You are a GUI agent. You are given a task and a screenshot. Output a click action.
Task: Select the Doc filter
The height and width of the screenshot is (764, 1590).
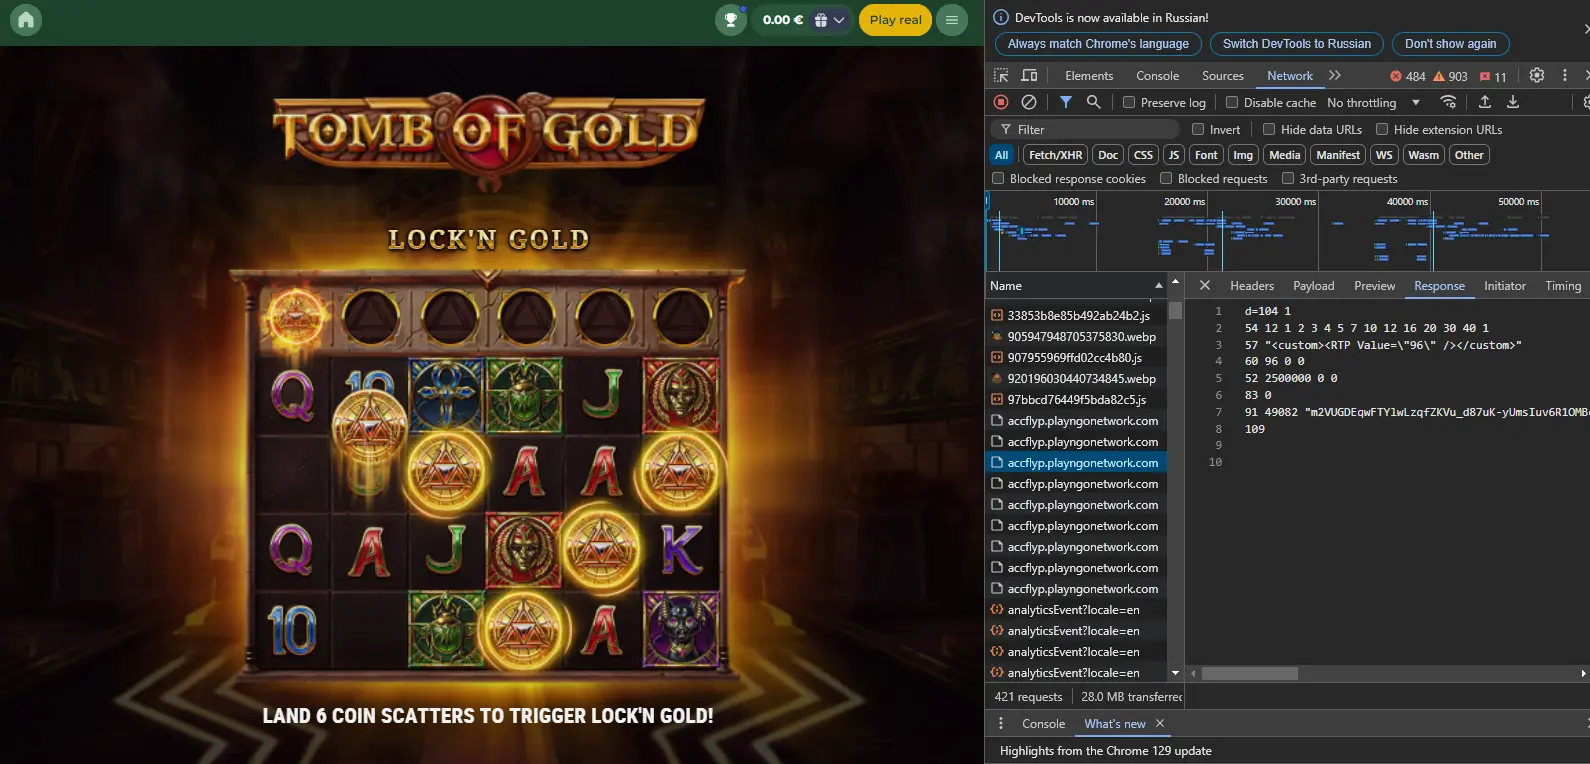point(1108,155)
